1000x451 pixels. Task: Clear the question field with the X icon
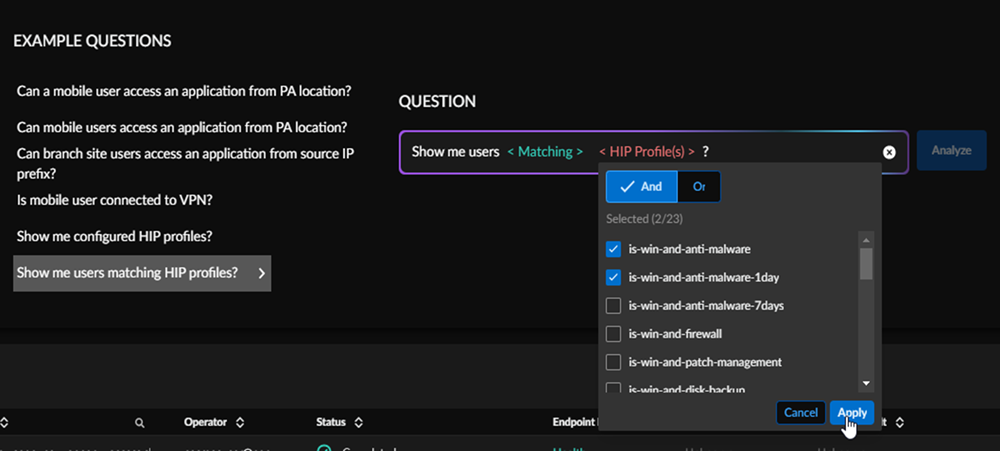pyautogui.click(x=888, y=152)
